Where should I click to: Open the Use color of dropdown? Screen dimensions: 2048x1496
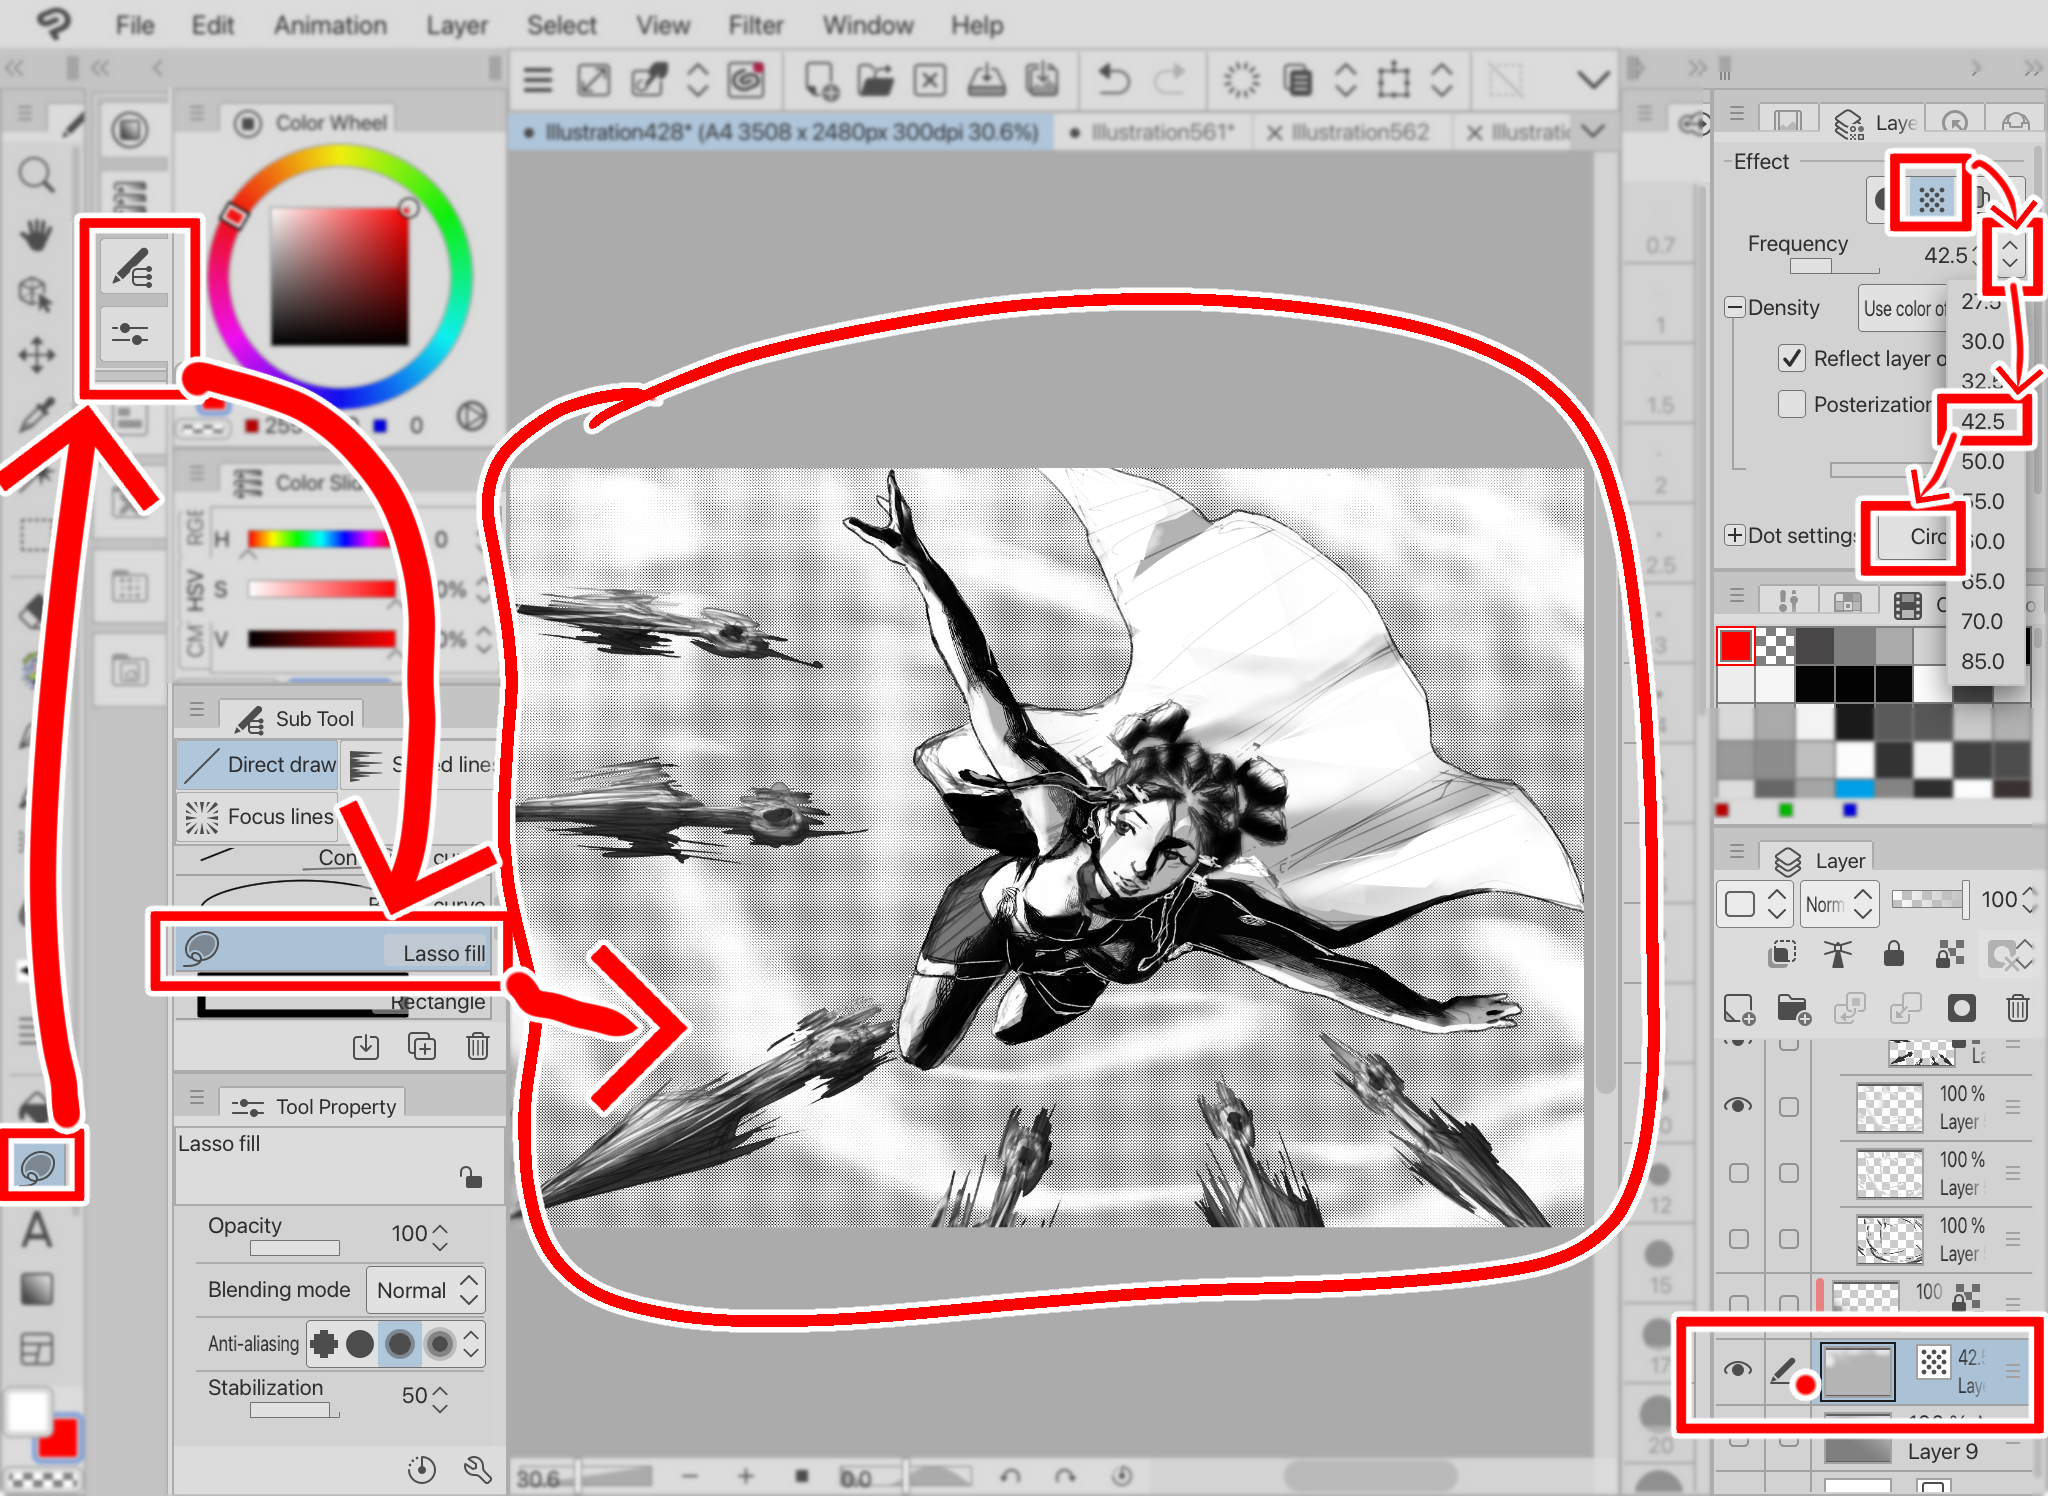coord(1904,309)
